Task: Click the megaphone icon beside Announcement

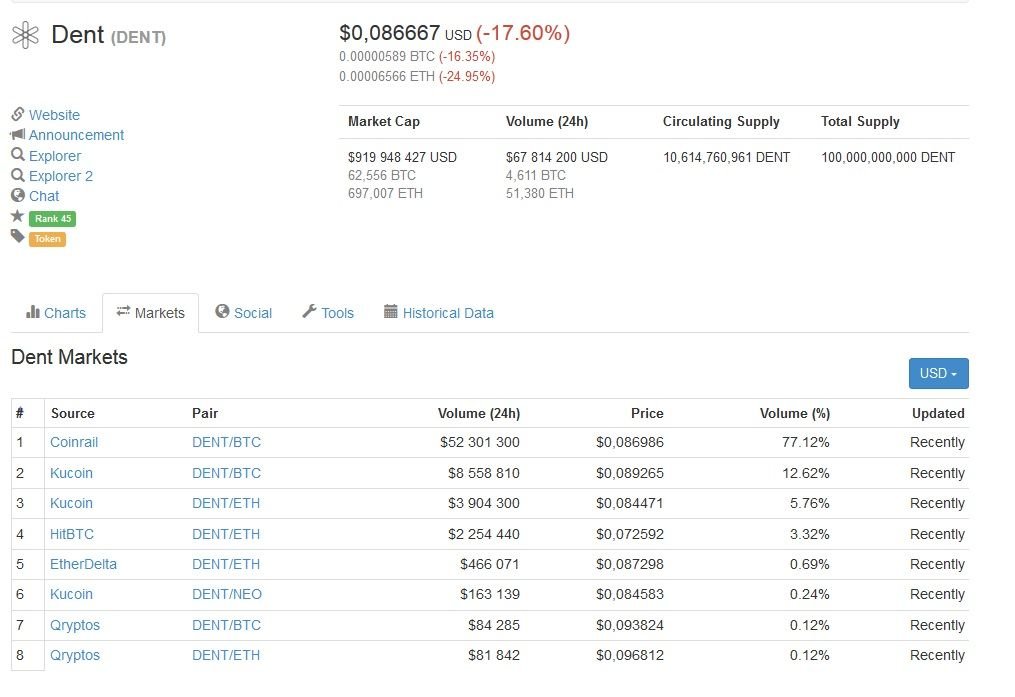Action: pos(17,135)
